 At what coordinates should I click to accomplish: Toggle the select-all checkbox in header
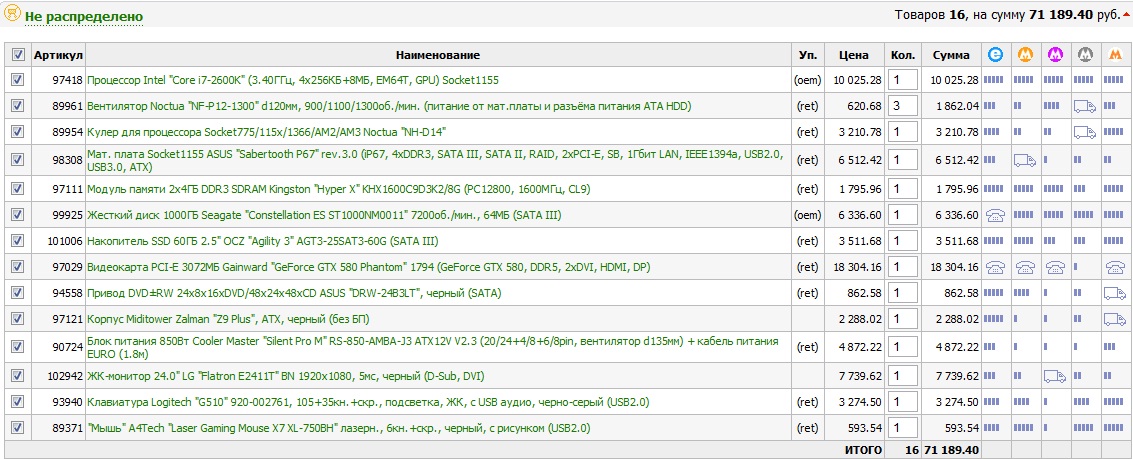click(x=17, y=54)
